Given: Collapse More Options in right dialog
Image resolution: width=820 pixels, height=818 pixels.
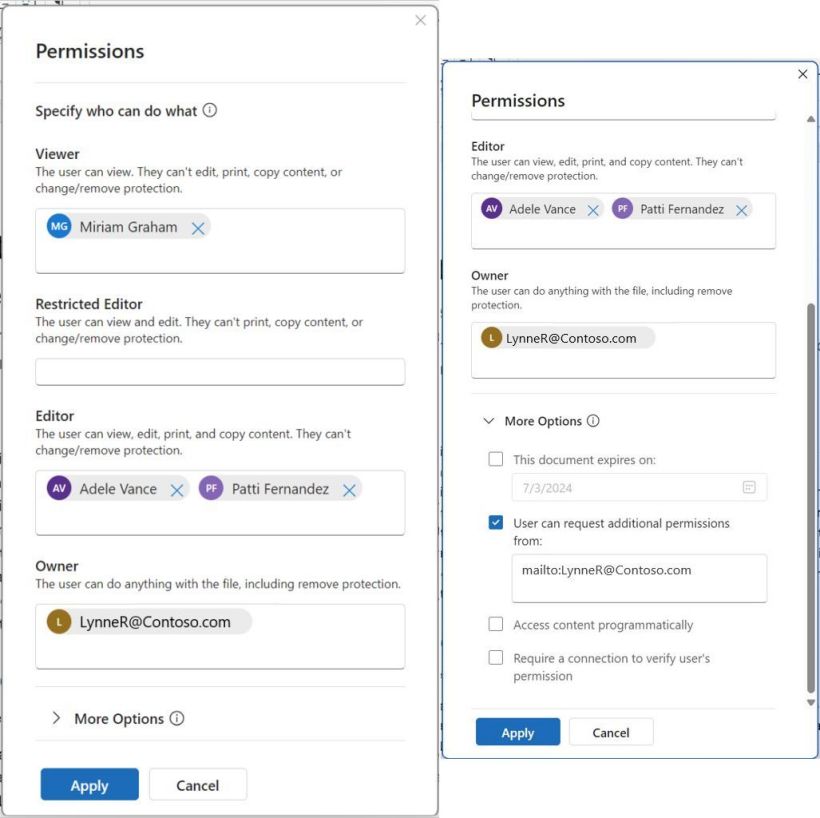Looking at the screenshot, I should 489,421.
